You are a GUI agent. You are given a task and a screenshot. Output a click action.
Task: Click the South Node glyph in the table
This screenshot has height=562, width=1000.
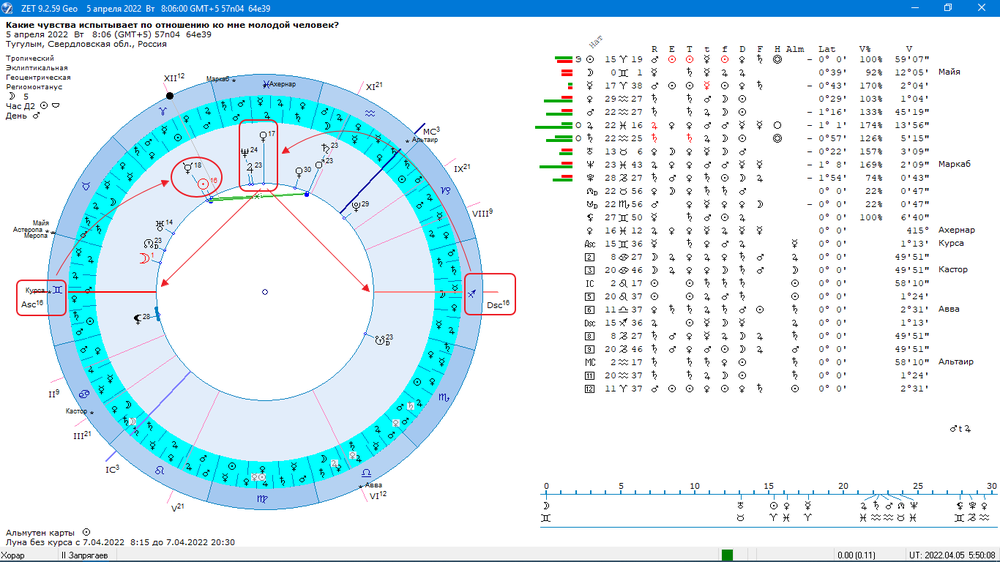pos(591,204)
